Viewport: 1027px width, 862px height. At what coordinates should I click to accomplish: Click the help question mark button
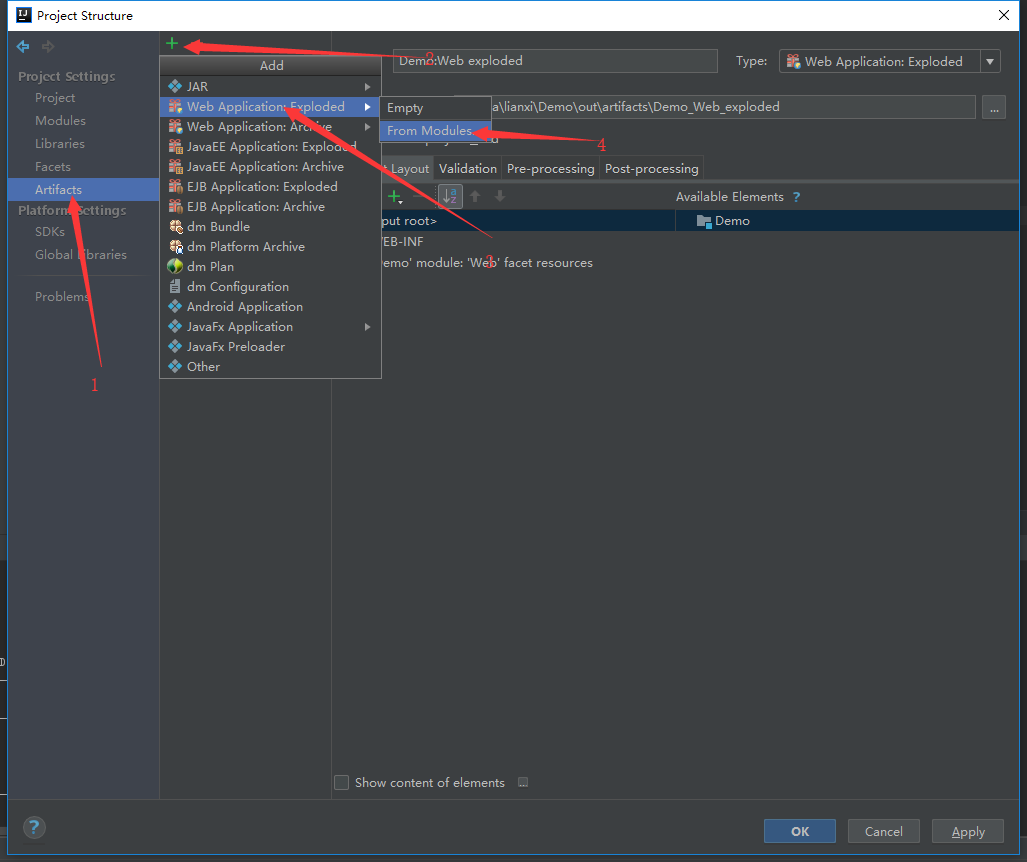pyautogui.click(x=34, y=827)
